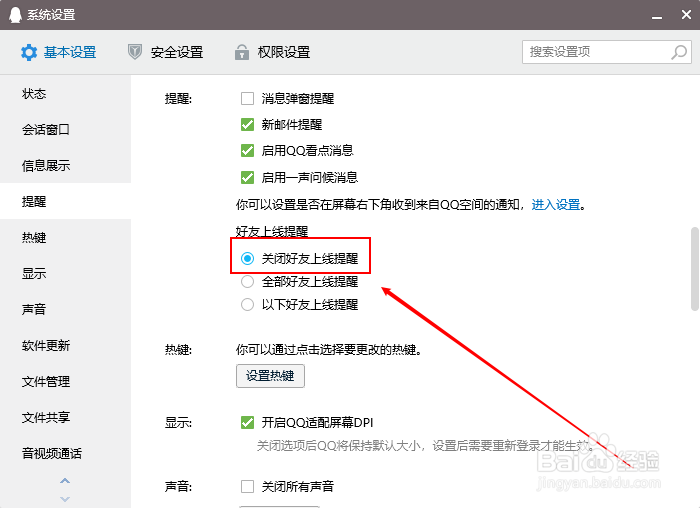Disable 启用QQ看点消息 checkbox
The width and height of the screenshot is (700, 508).
pyautogui.click(x=247, y=150)
